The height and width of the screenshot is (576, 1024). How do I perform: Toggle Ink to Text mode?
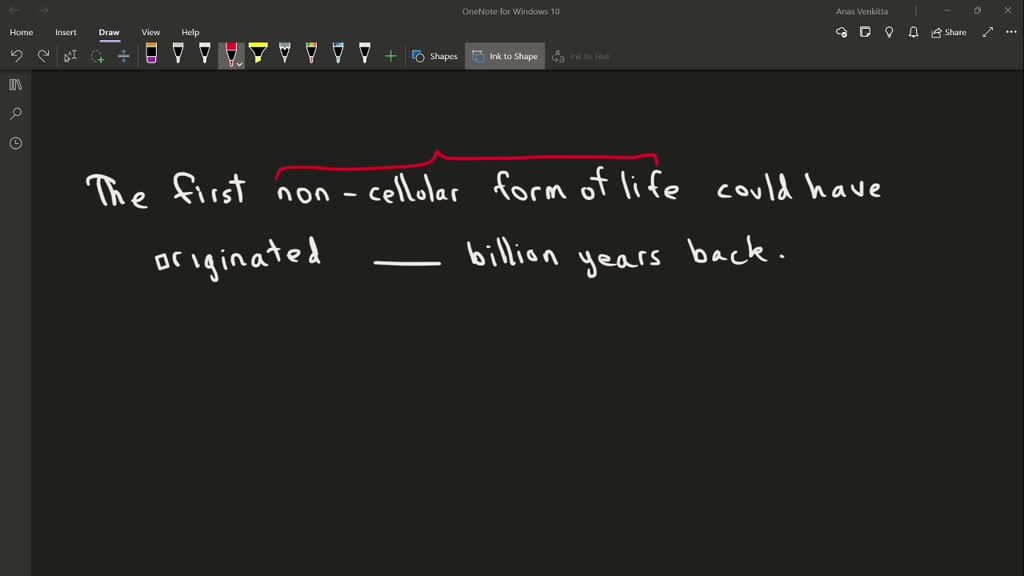coord(580,56)
